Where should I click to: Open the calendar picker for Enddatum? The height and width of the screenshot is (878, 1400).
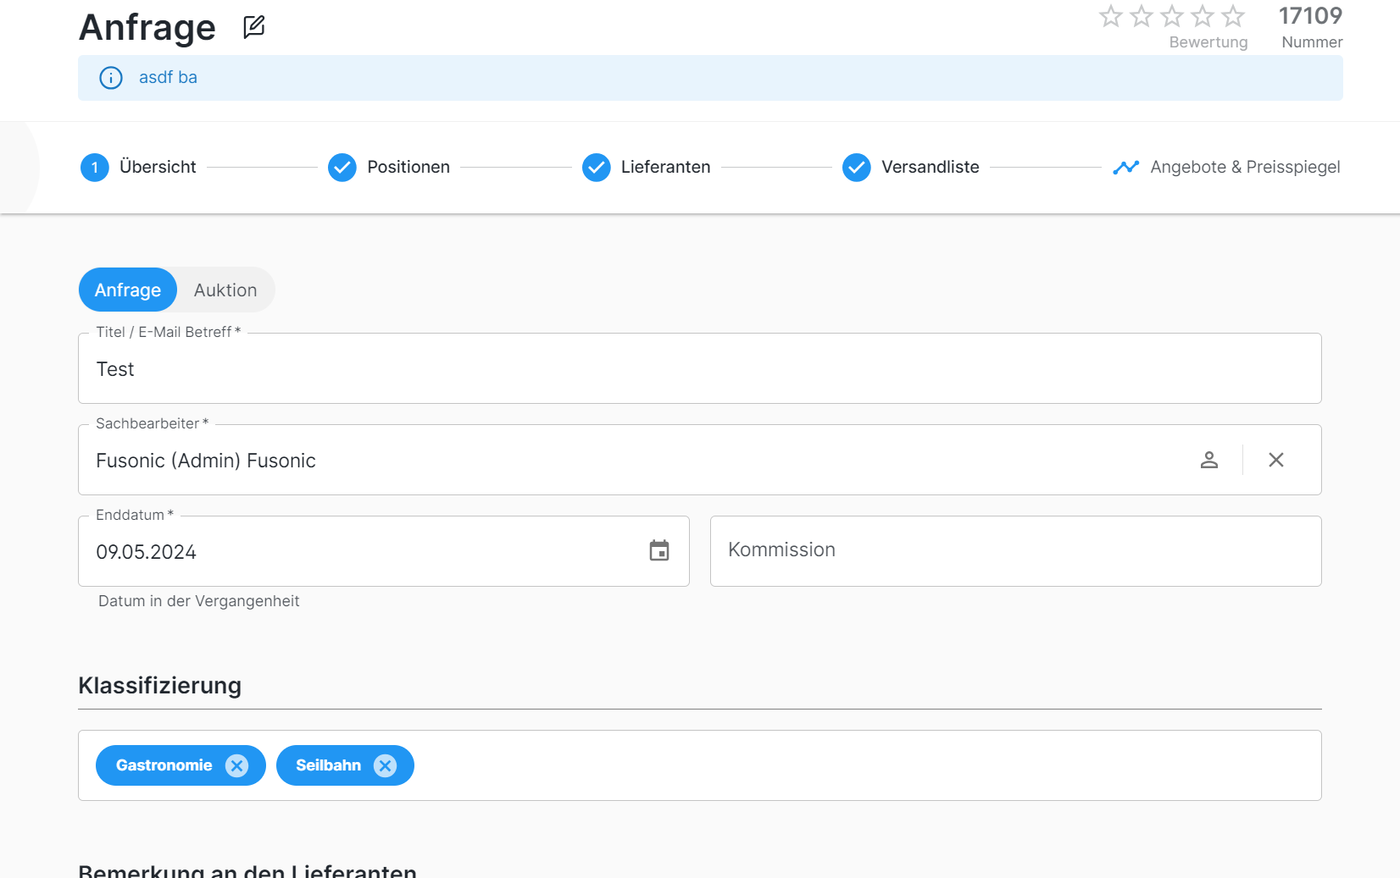659,551
